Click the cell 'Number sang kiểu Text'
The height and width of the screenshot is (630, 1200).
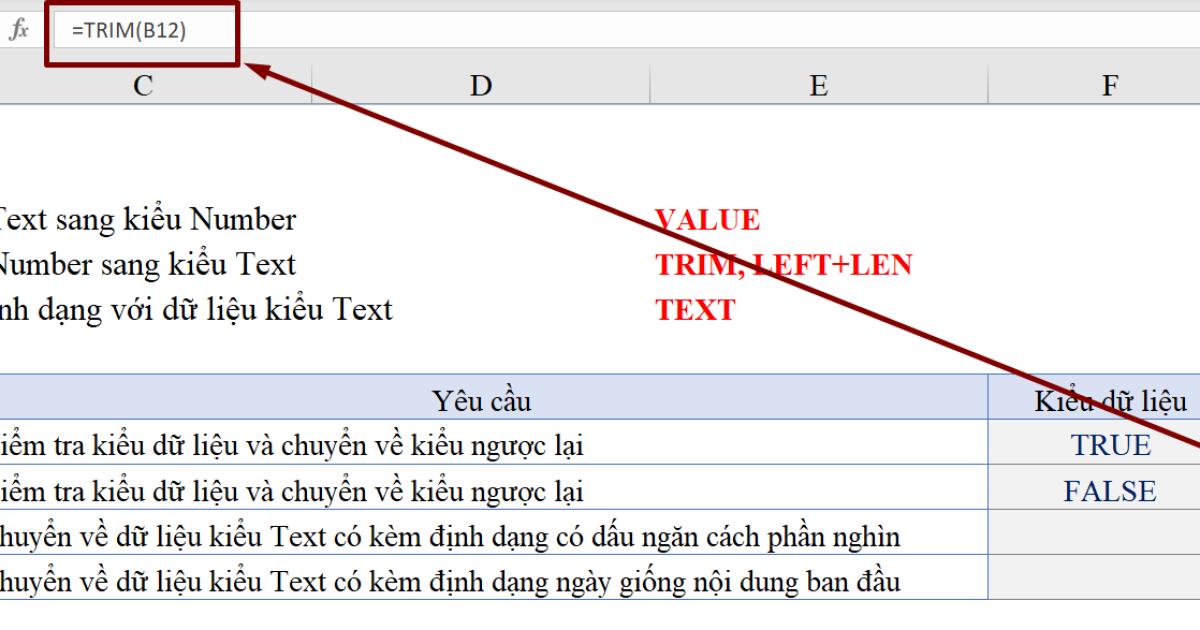coord(146,265)
